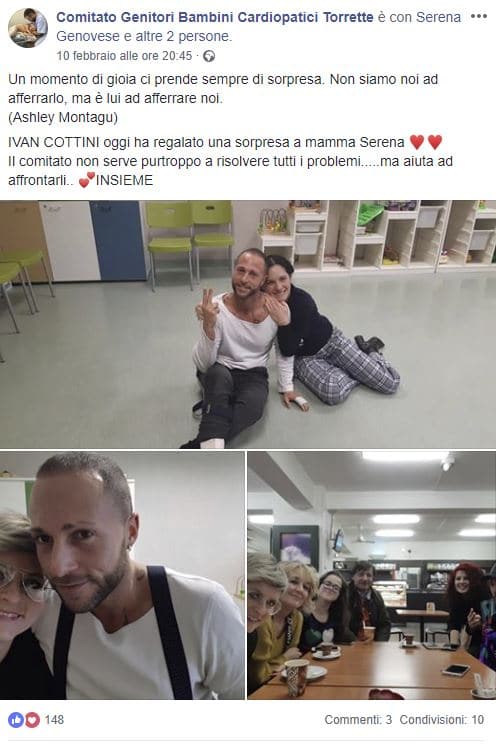
Task: Click the pink hearts emoji before INSIEME
Action: (87, 180)
